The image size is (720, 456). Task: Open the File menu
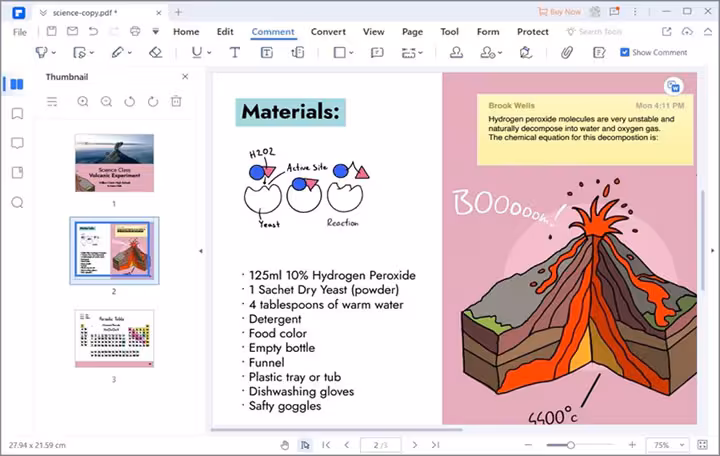(x=20, y=32)
